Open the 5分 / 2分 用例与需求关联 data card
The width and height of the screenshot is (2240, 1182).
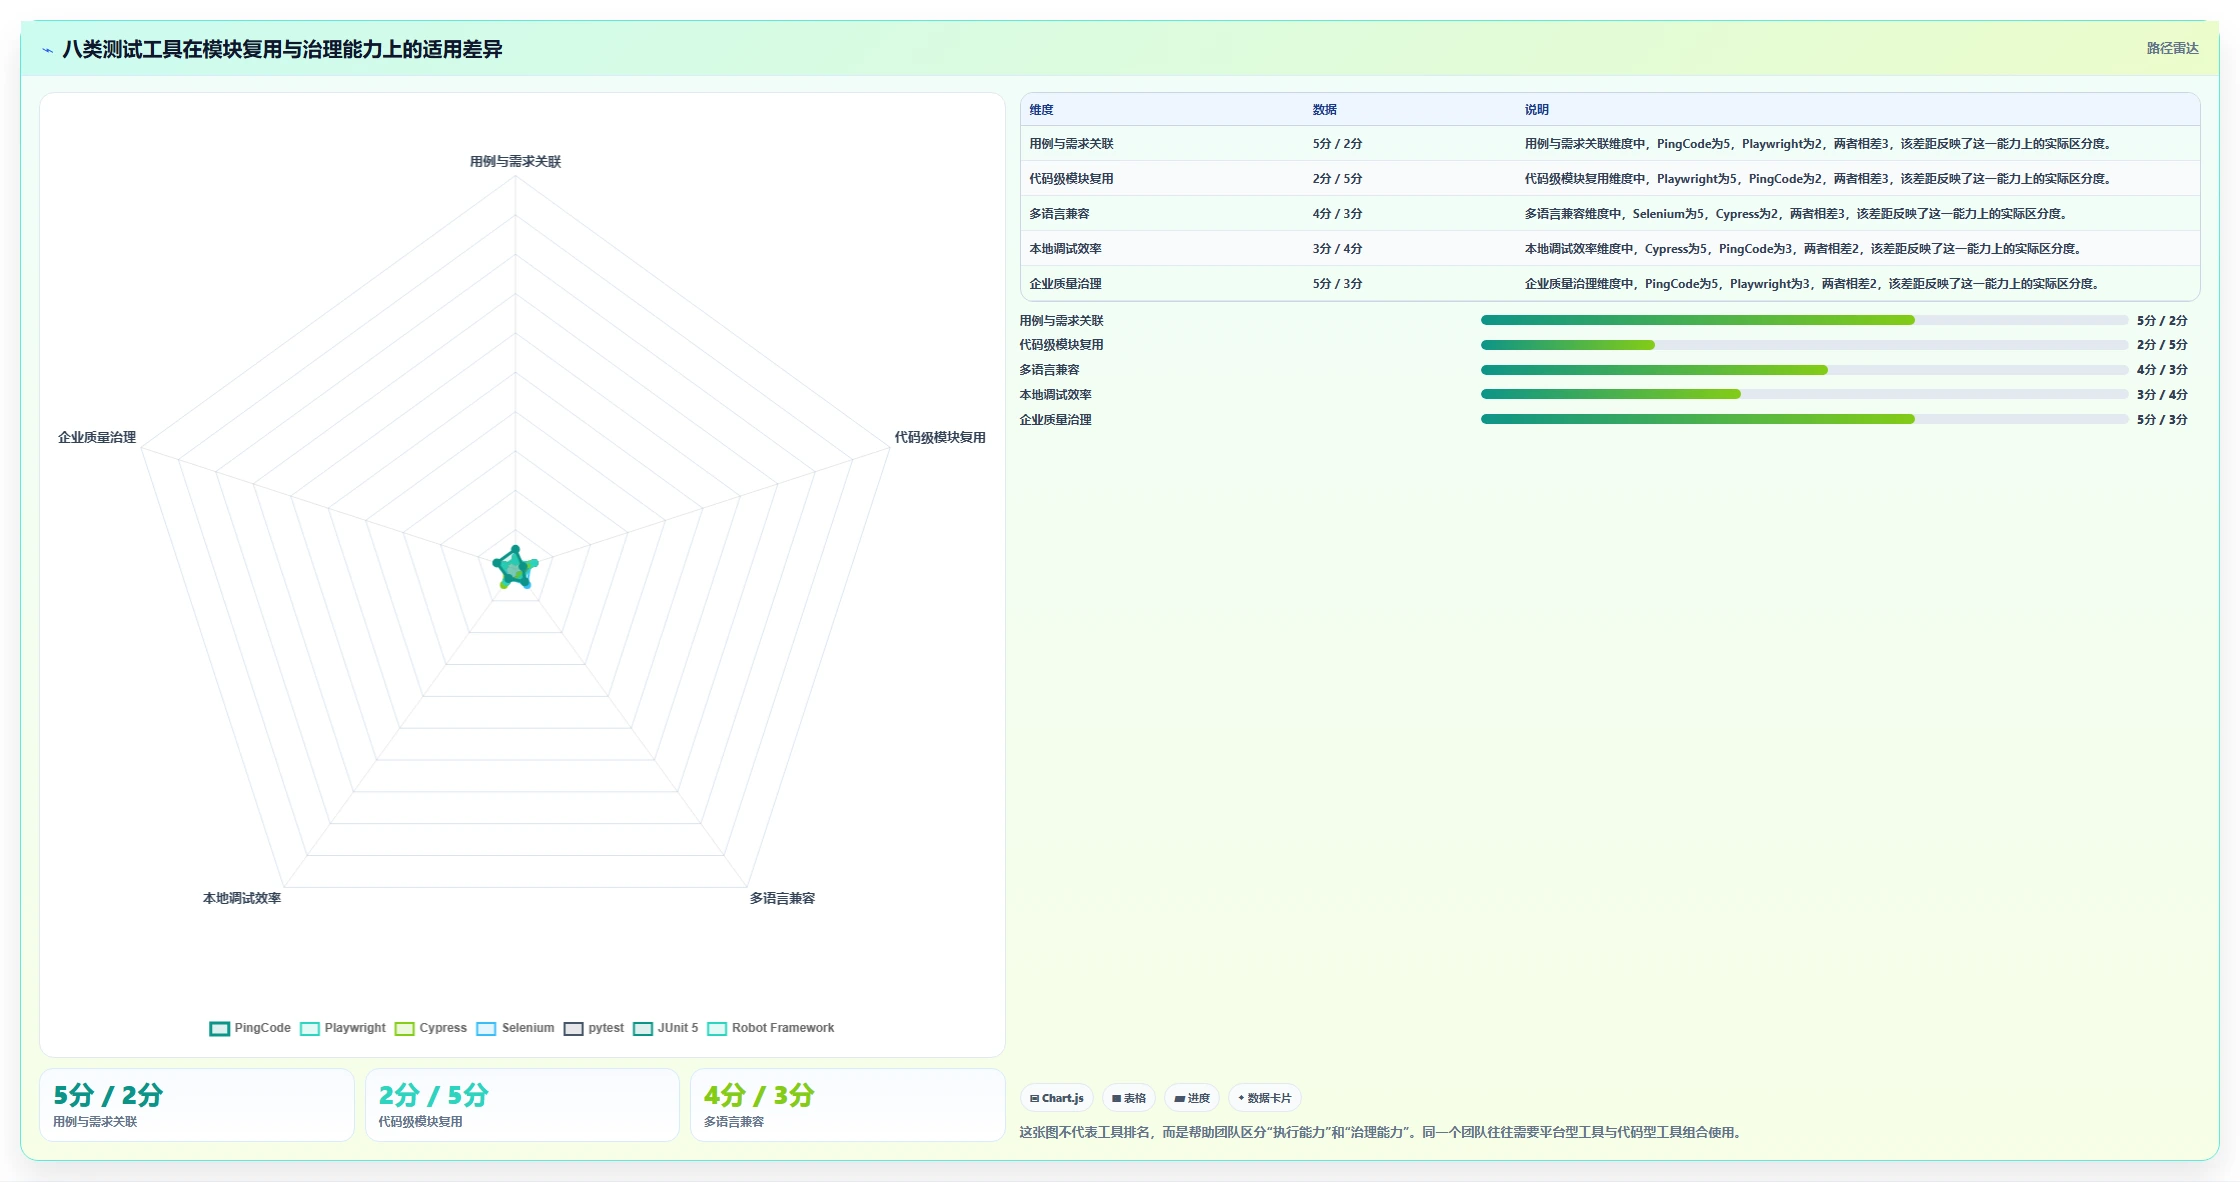[x=196, y=1105]
